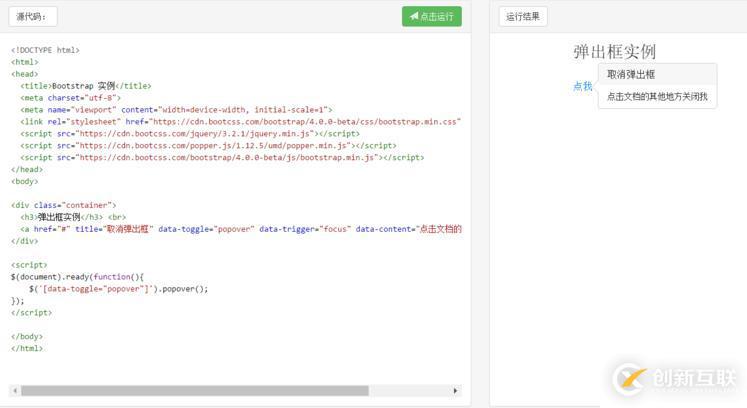Click the 弹出框实例 heading in results
This screenshot has height=408, width=747.
point(614,51)
